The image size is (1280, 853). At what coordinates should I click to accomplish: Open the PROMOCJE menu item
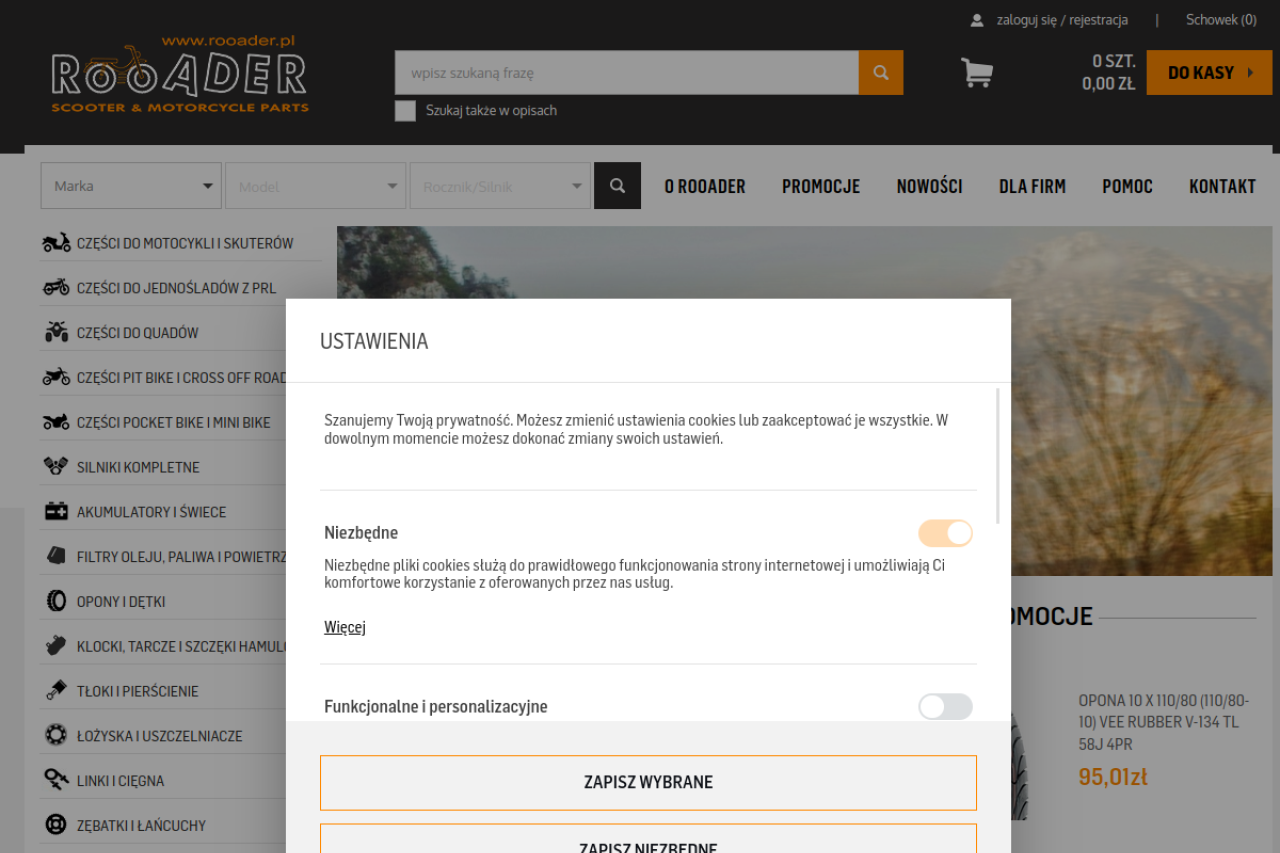(821, 186)
